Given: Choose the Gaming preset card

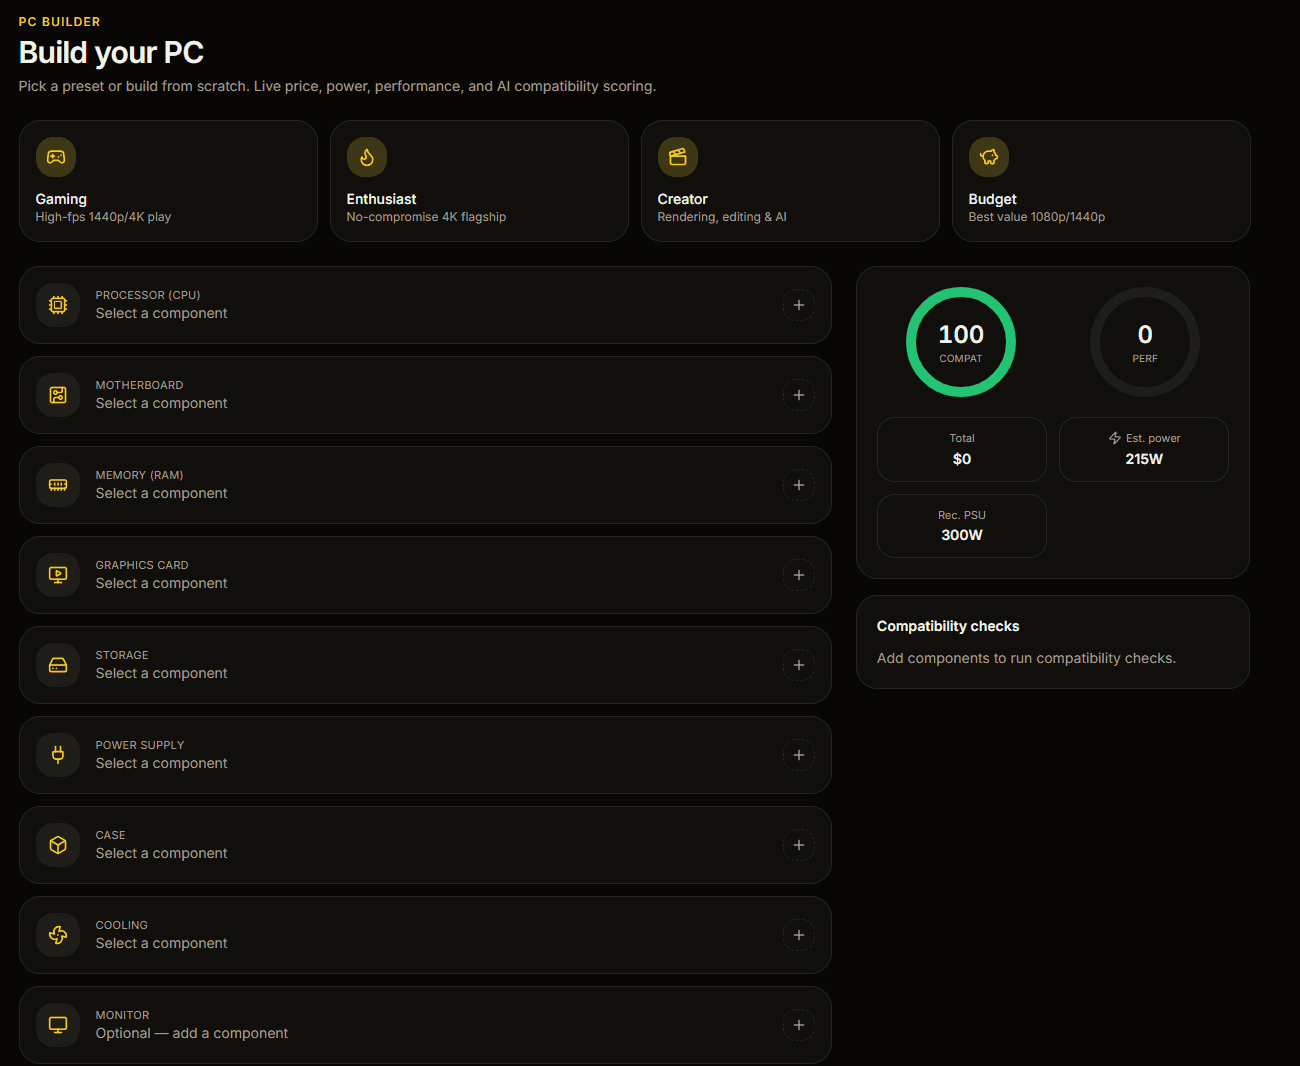Looking at the screenshot, I should 168,181.
